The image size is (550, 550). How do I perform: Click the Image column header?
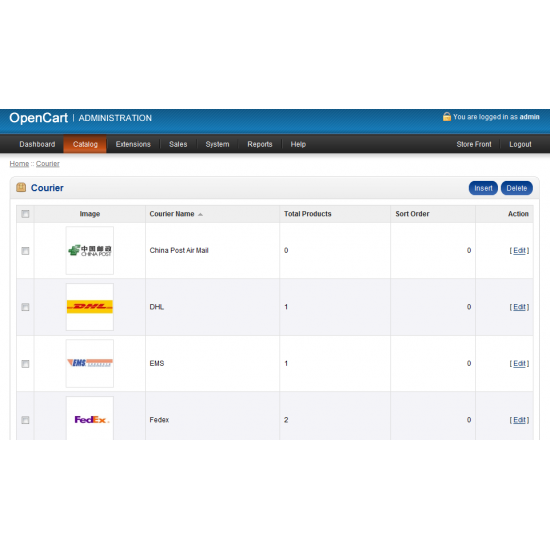[x=90, y=214]
